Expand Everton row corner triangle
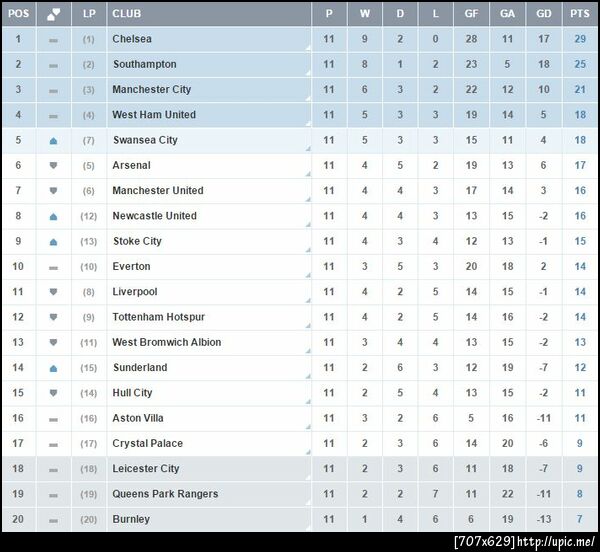 307,276
